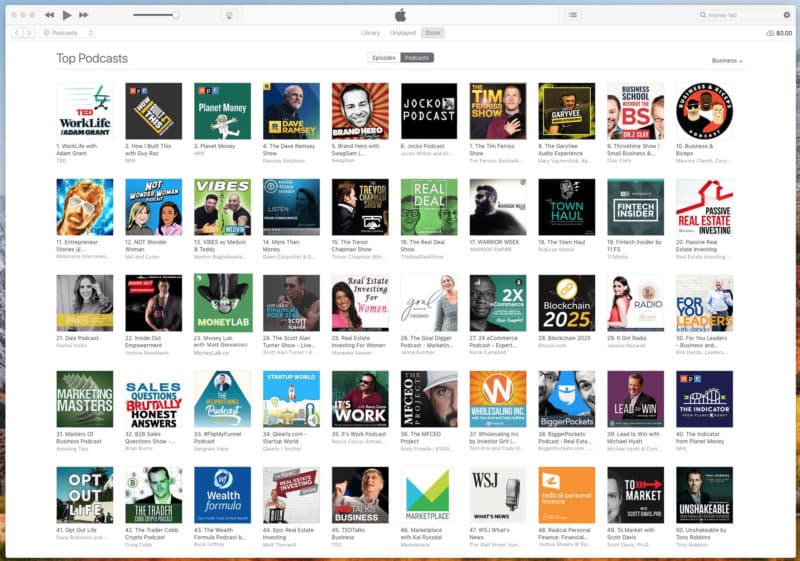Open the Business School Without the BS artwork
The width and height of the screenshot is (800, 561).
[636, 111]
